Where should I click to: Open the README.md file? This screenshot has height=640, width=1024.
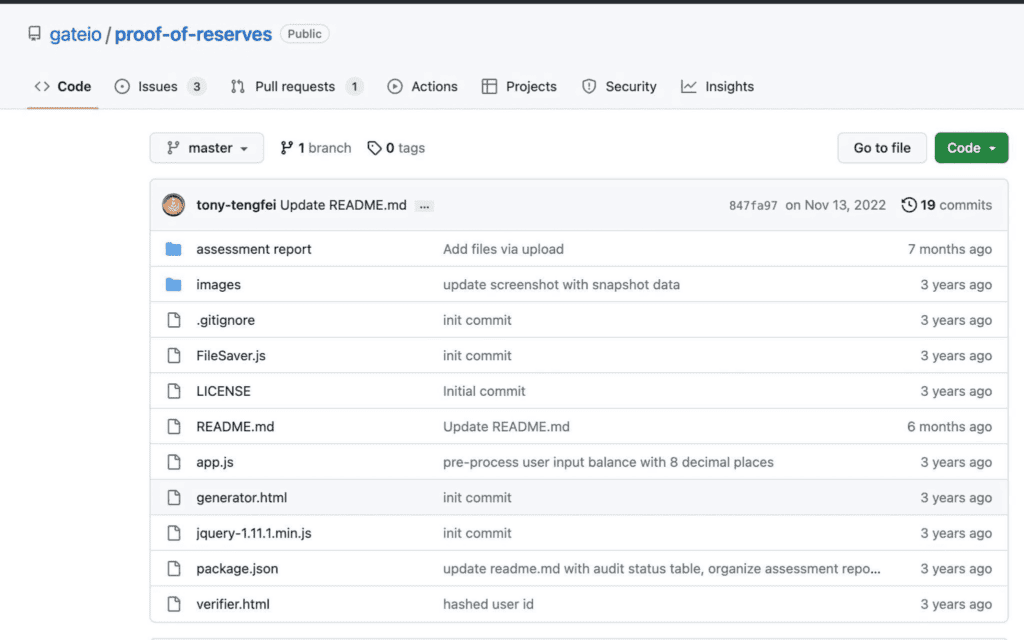(235, 426)
